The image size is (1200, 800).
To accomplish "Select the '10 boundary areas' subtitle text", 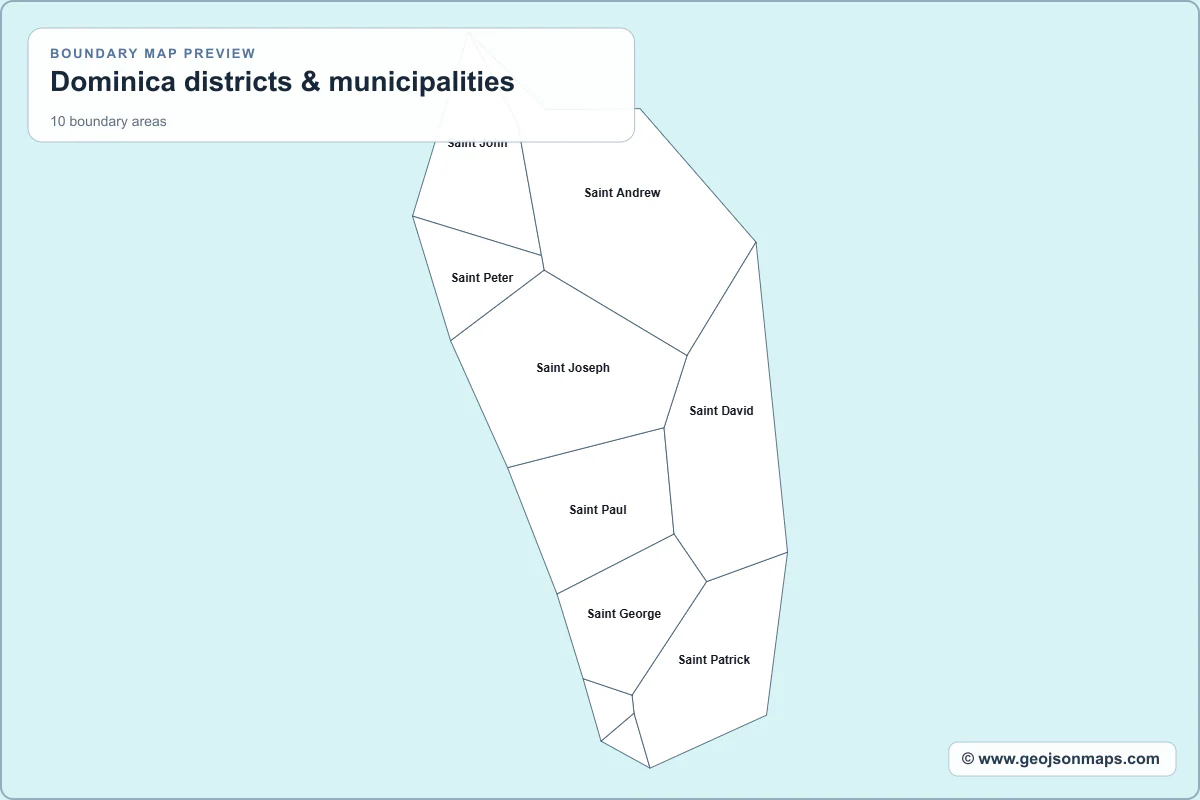I will tap(108, 122).
